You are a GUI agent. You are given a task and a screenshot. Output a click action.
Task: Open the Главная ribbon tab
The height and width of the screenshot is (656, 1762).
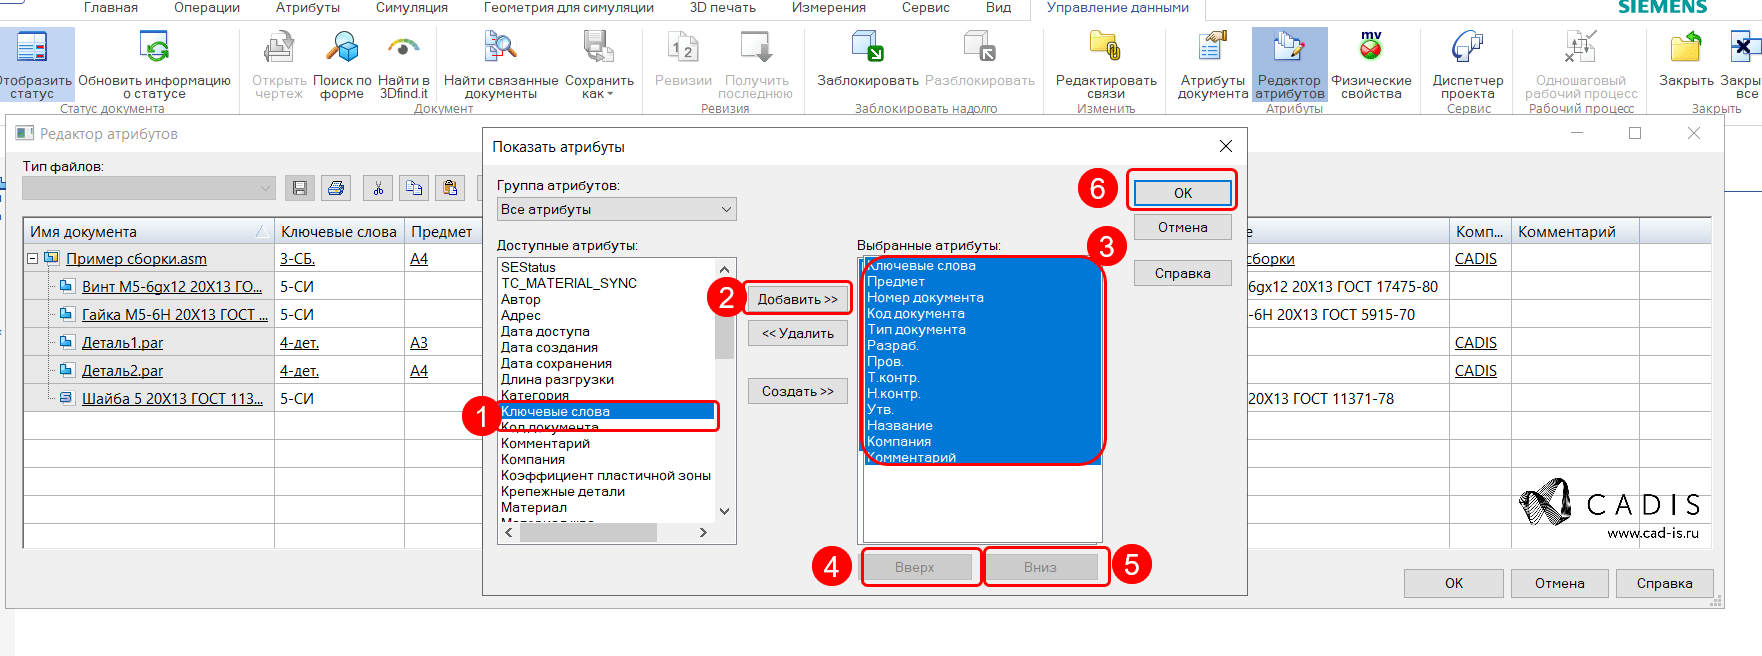(x=111, y=7)
